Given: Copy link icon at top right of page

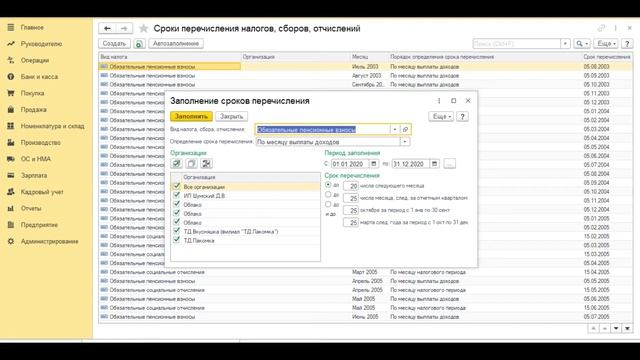Looking at the screenshot, I should tap(601, 28).
